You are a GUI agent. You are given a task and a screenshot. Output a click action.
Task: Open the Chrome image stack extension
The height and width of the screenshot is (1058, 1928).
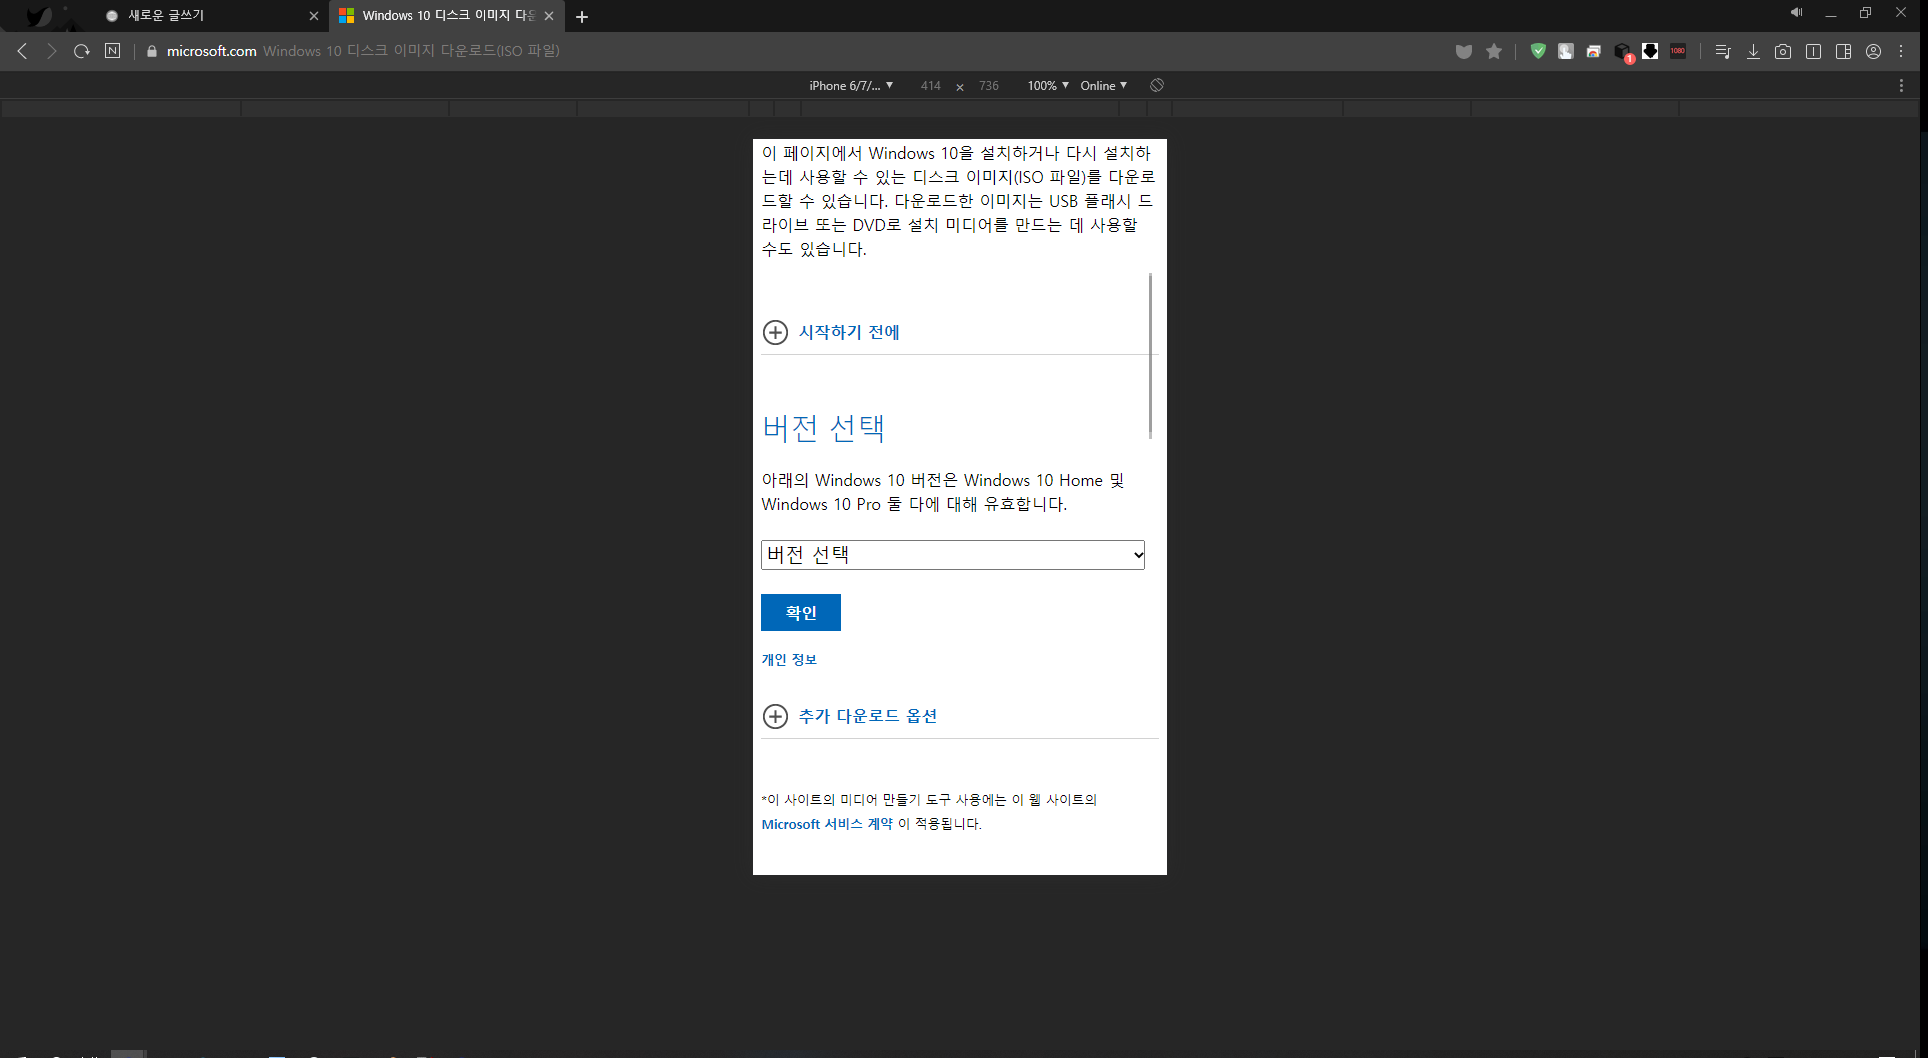click(x=1594, y=52)
